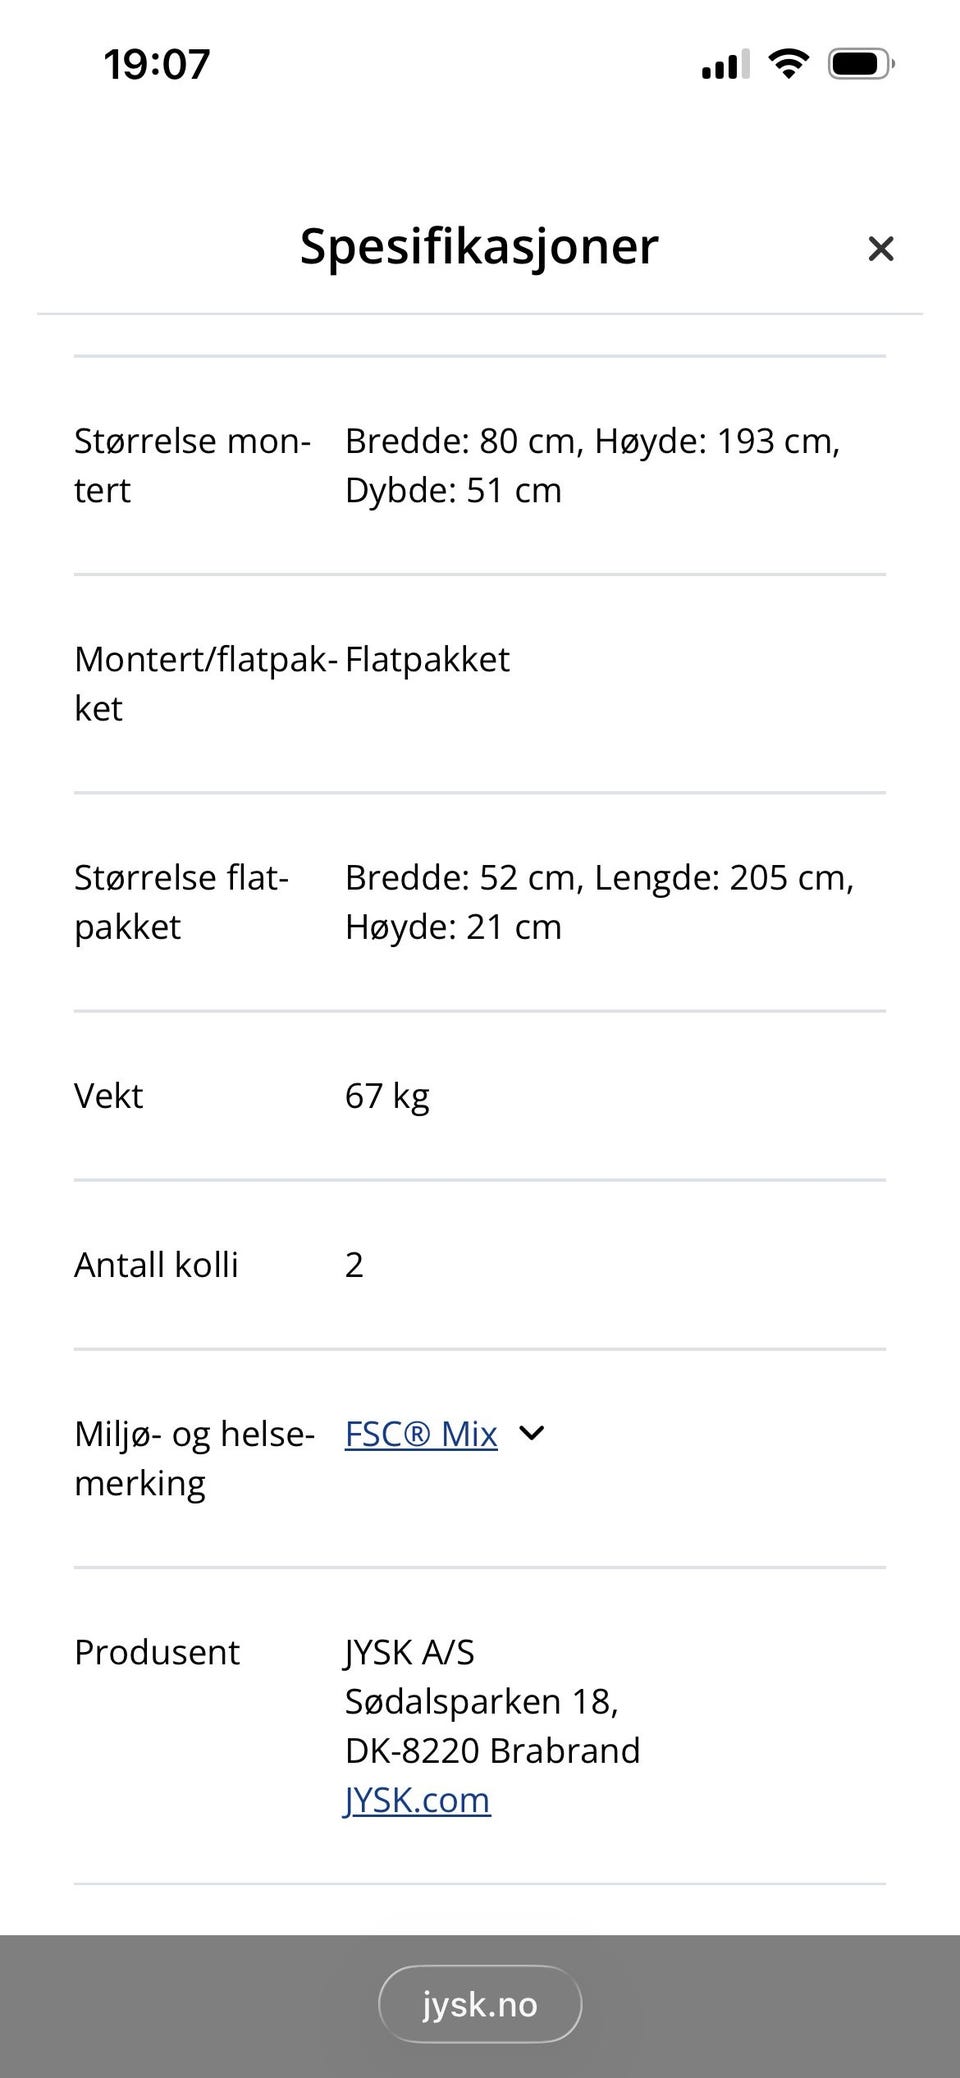Viewport: 960px width, 2078px height.
Task: Tap the 19:07 clock
Action: coord(157,65)
